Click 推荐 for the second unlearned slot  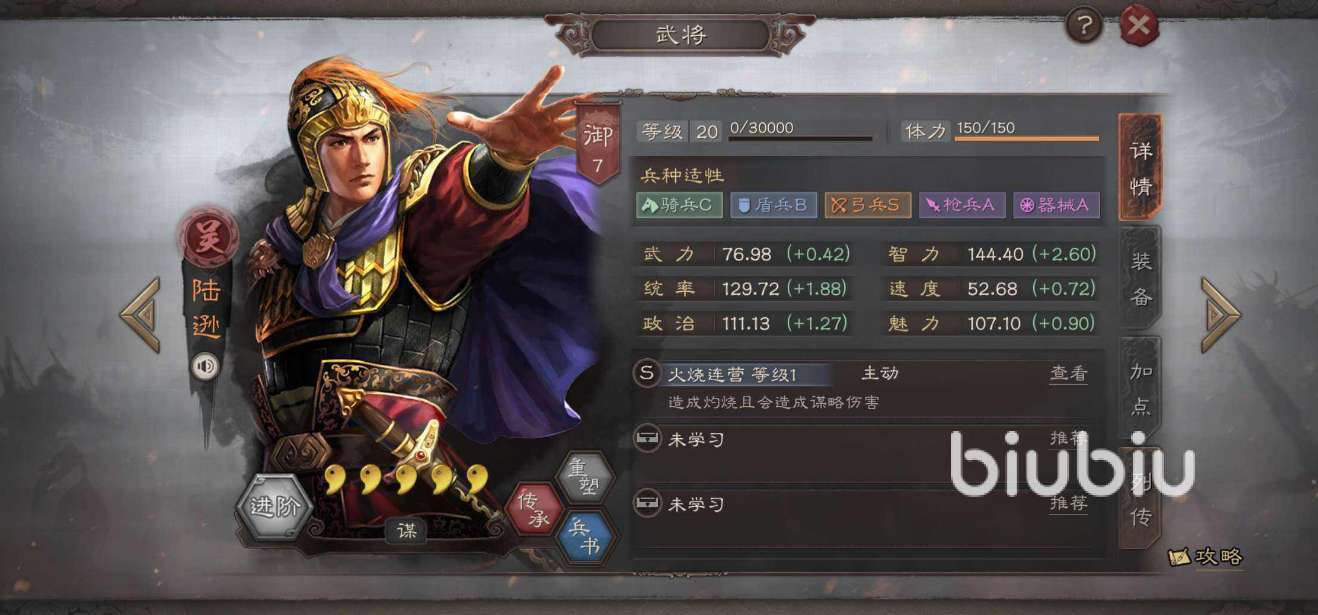(1068, 503)
